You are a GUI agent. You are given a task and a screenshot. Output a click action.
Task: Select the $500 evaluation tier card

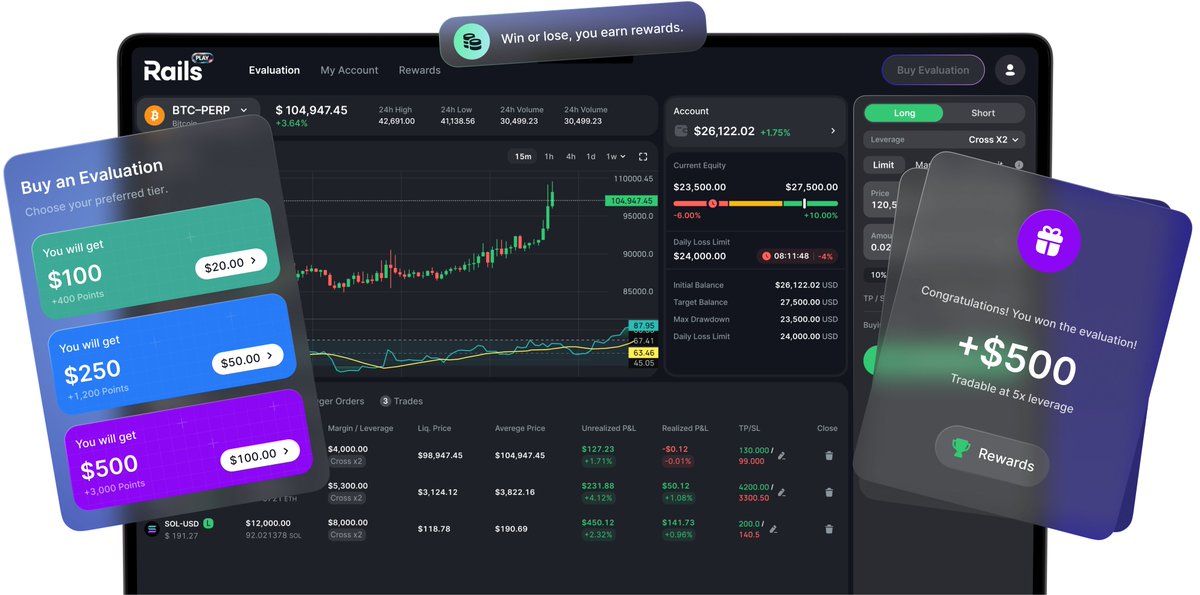pos(187,450)
